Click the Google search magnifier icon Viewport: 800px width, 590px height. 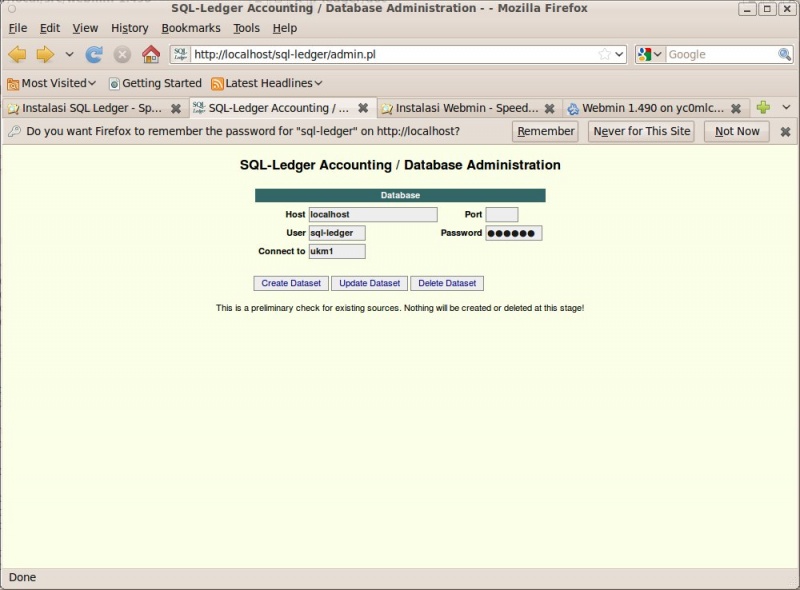tap(782, 54)
